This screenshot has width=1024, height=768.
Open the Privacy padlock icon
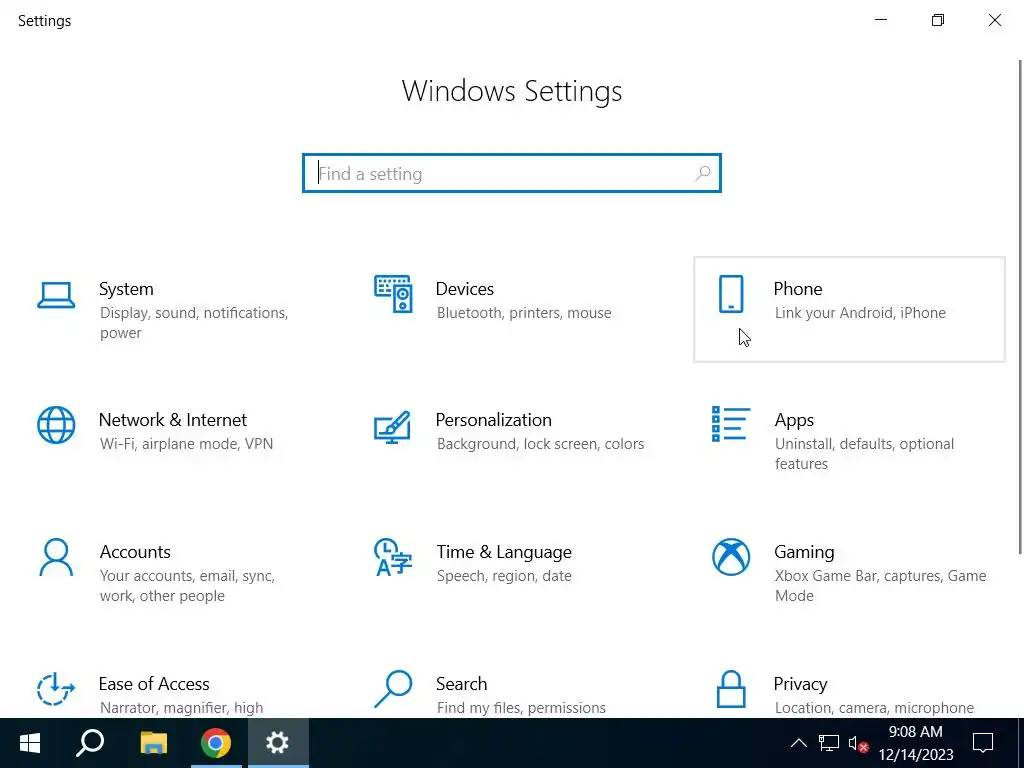click(731, 689)
